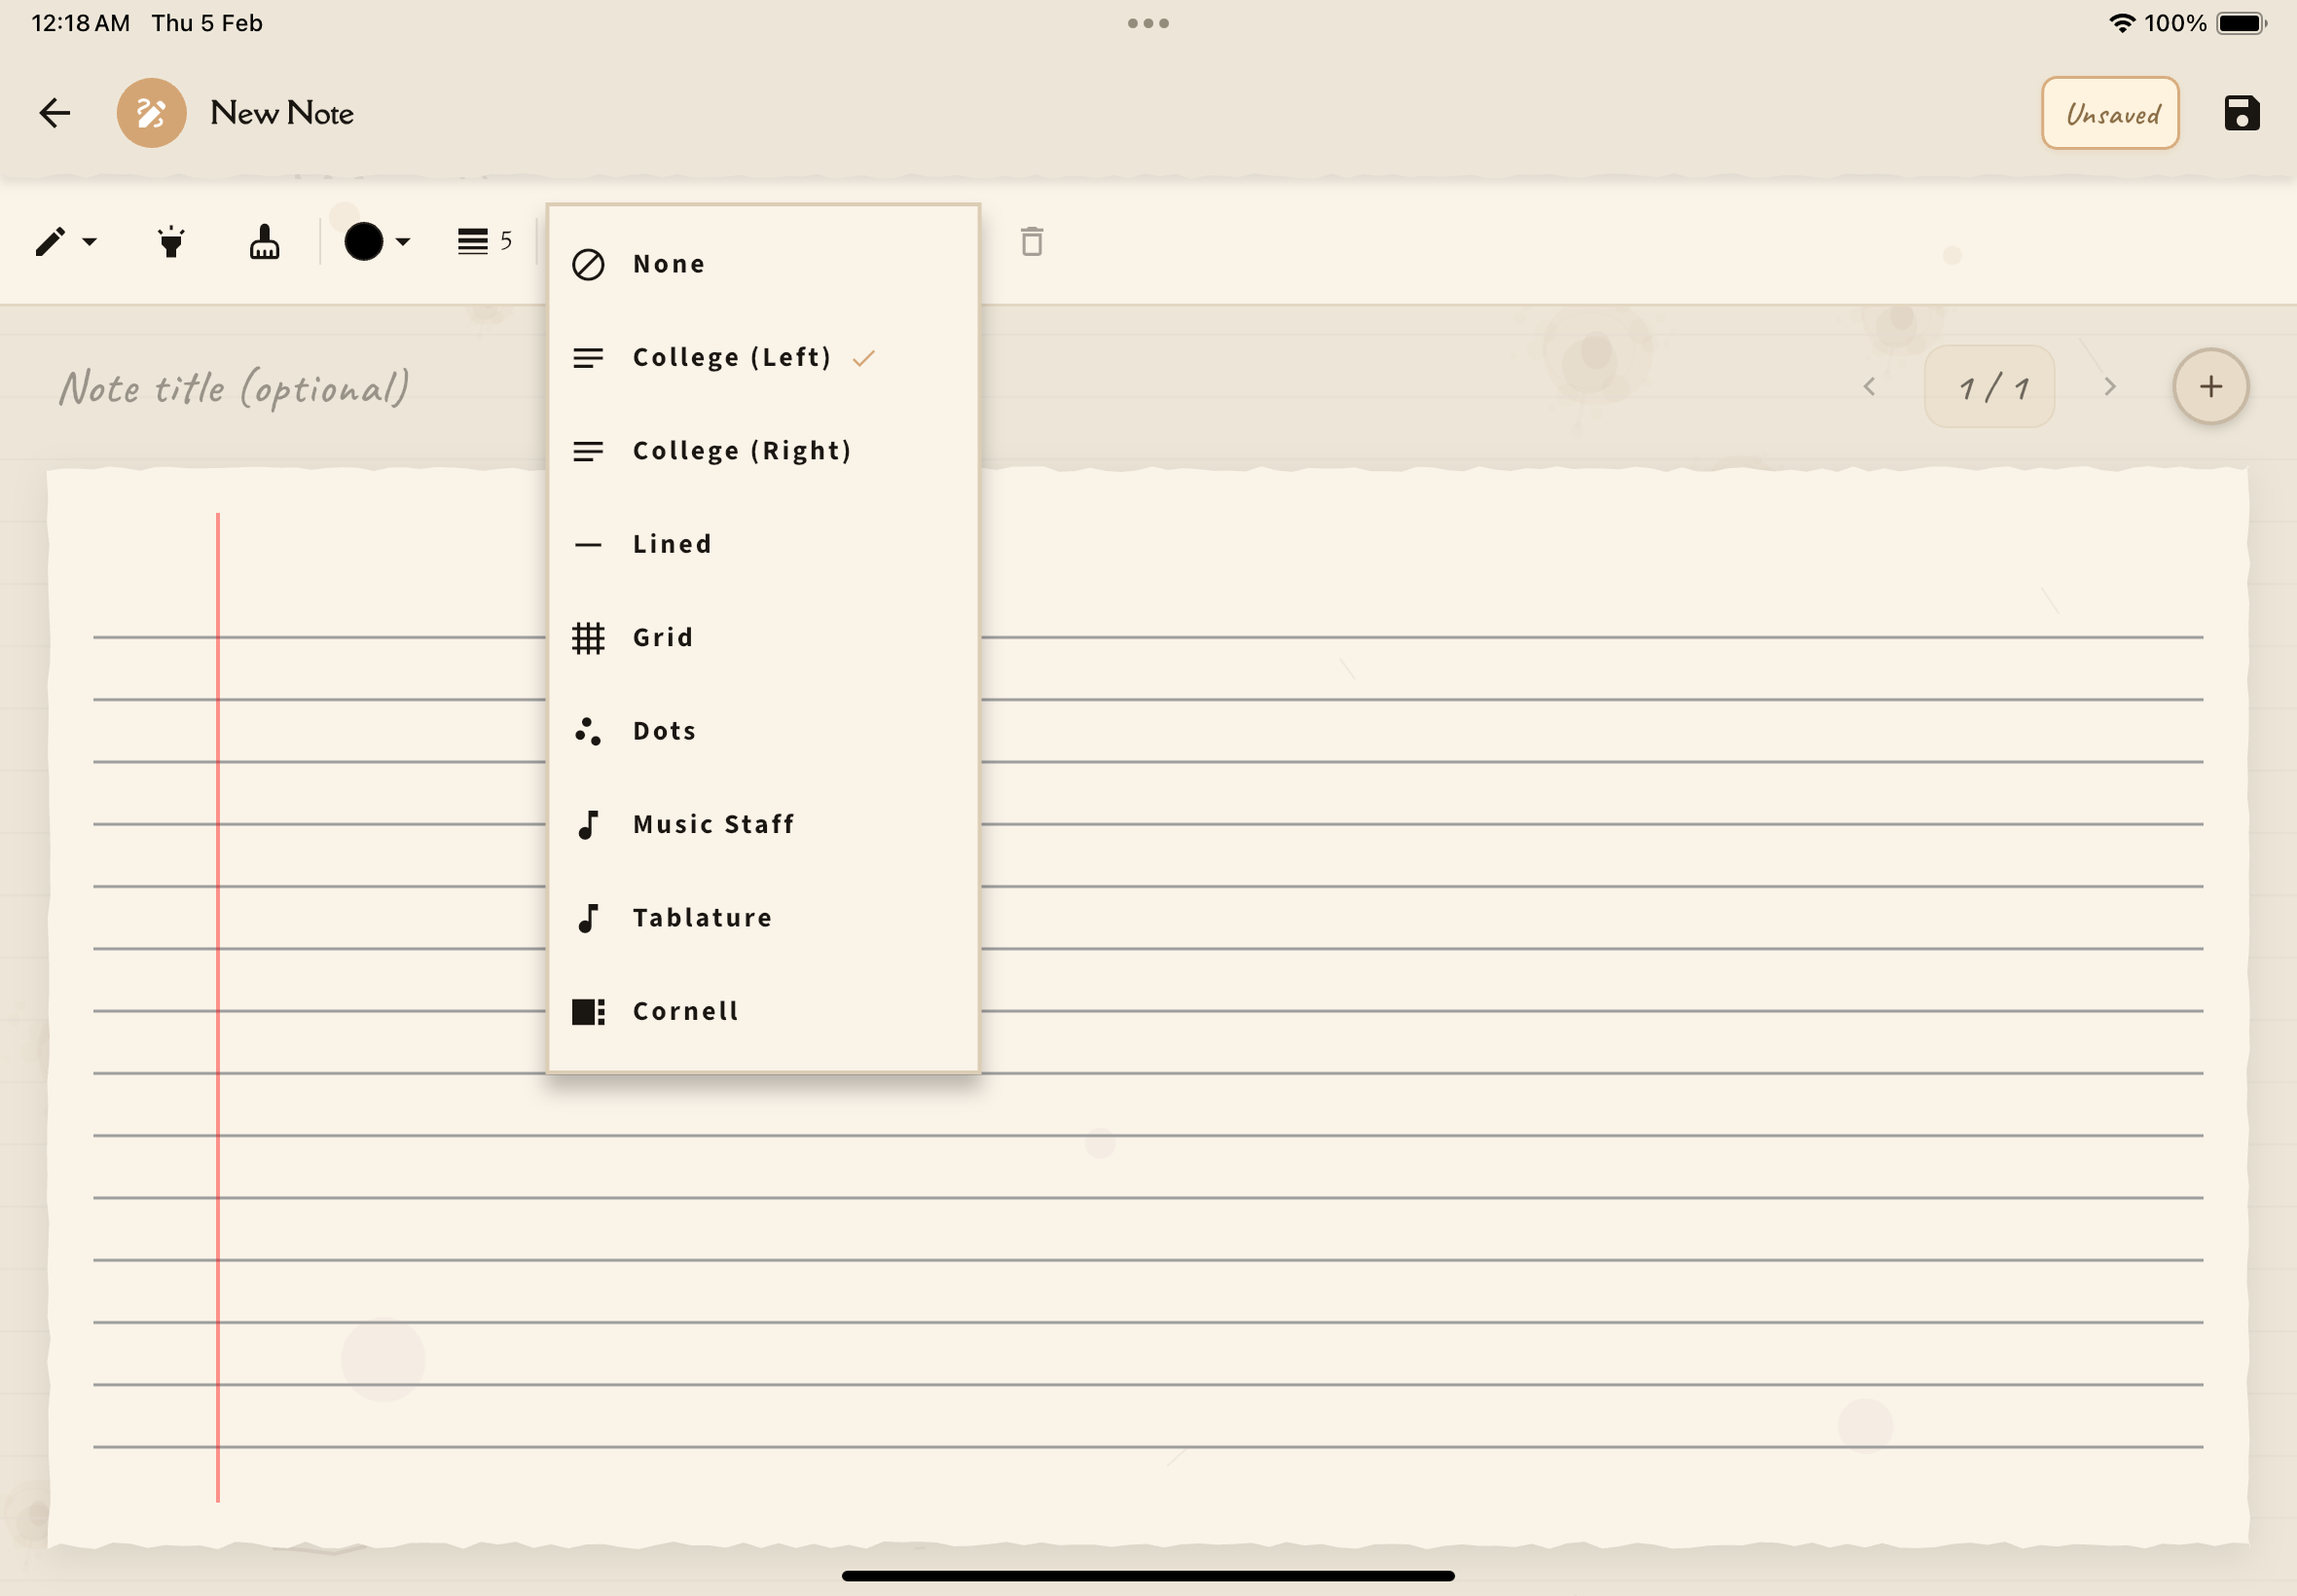
Task: Select the pen drawing tool
Action: 50,242
